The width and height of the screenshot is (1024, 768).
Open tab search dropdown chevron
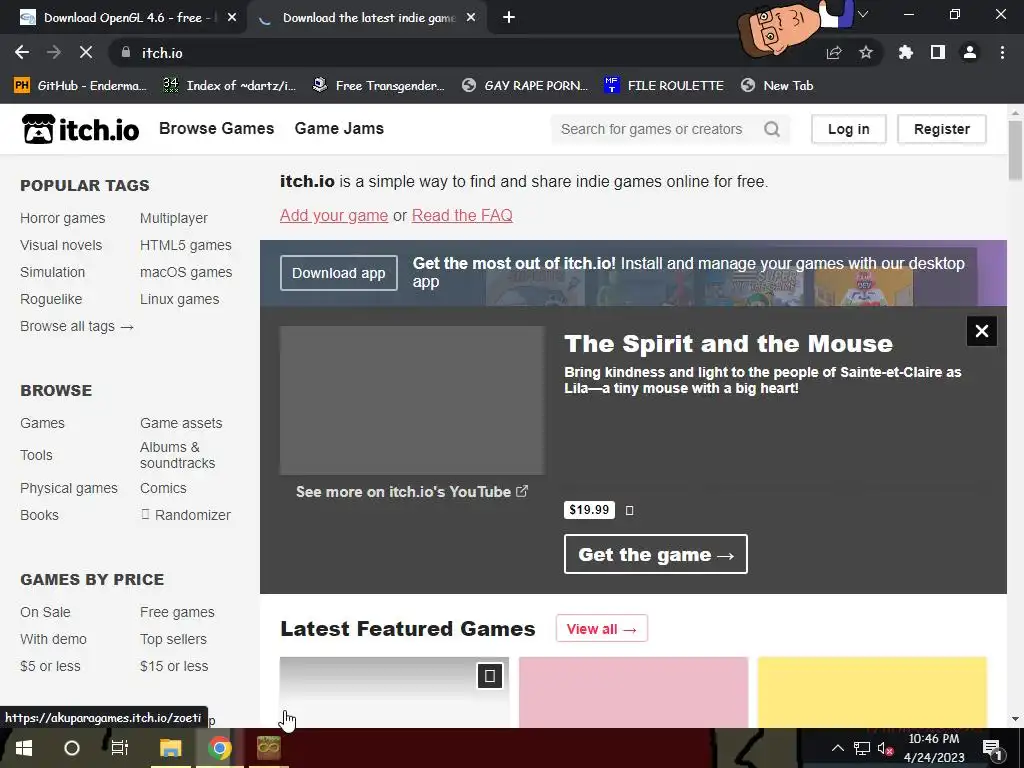click(863, 14)
